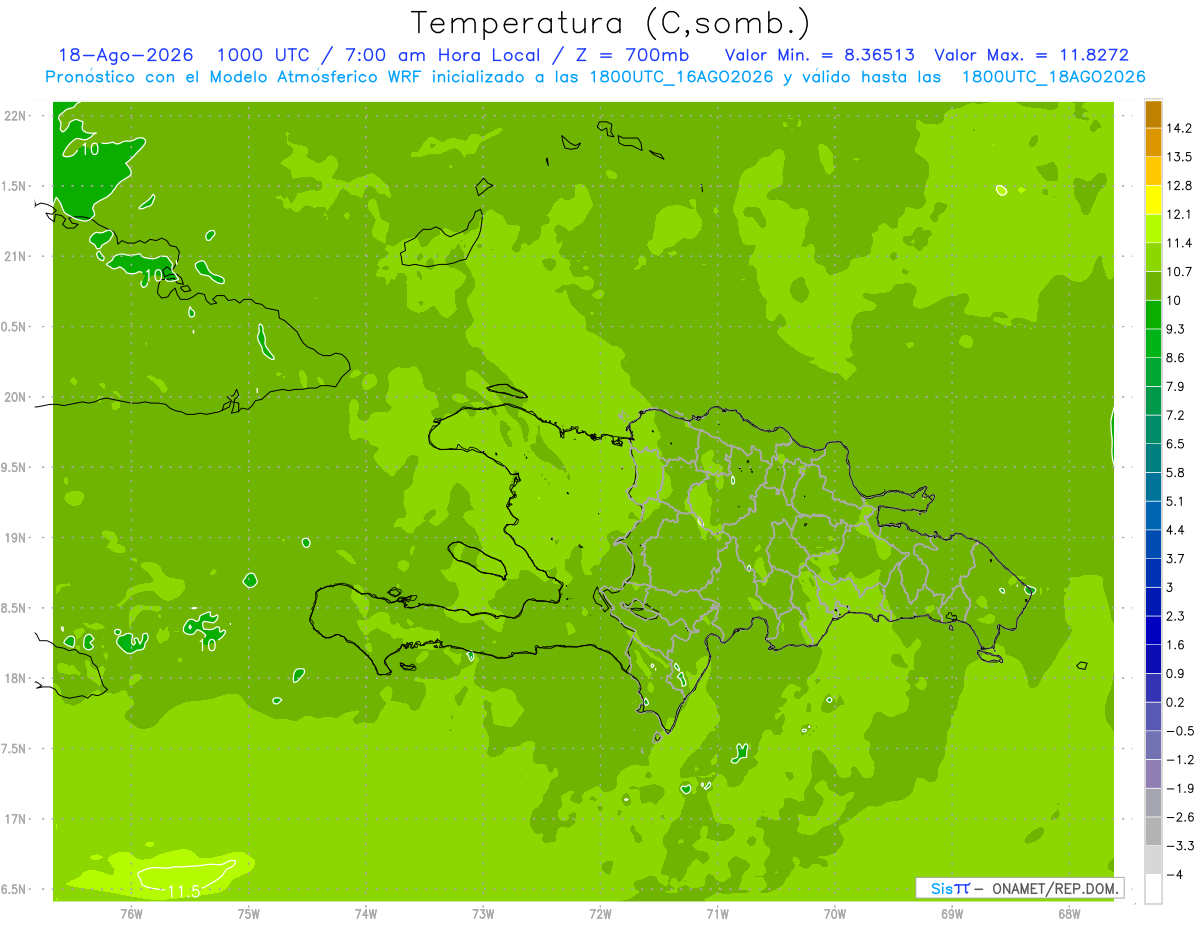Click the "71W" longitude label
Screen dimensions: 1200x927
tap(717, 914)
